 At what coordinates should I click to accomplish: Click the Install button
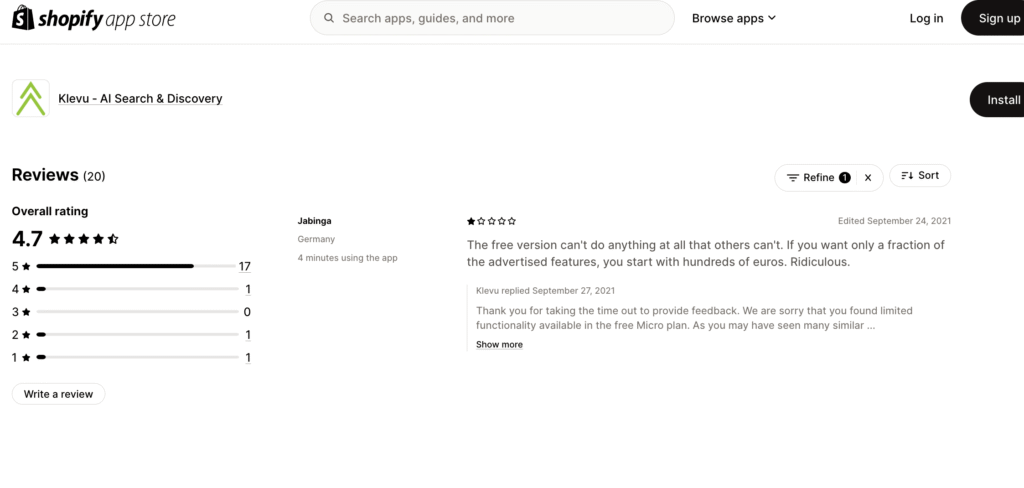[1002, 100]
